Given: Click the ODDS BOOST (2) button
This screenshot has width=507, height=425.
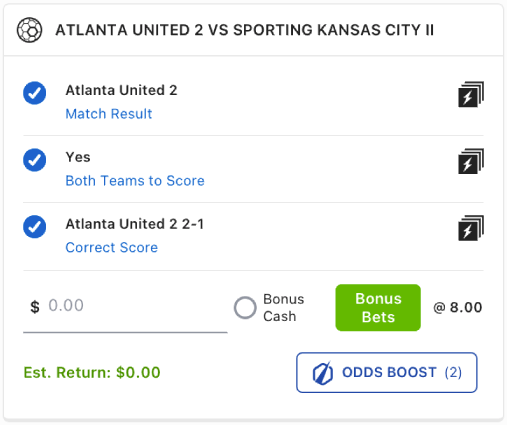Looking at the screenshot, I should [x=387, y=373].
